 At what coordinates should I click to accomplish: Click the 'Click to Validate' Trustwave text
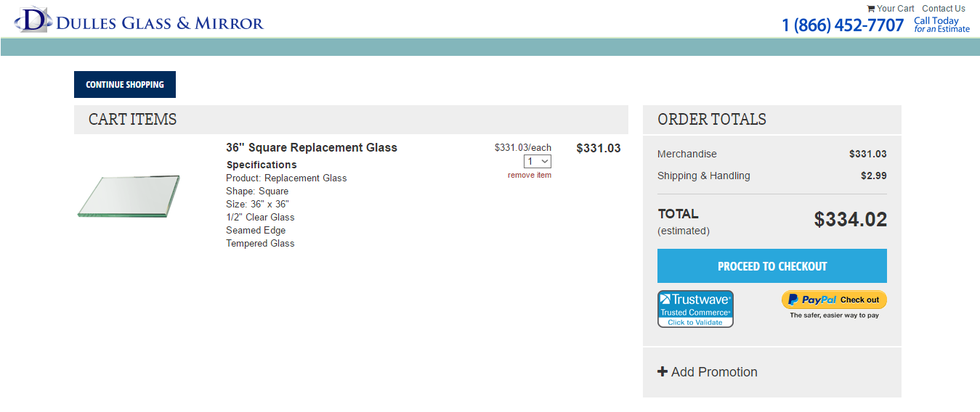(x=695, y=322)
